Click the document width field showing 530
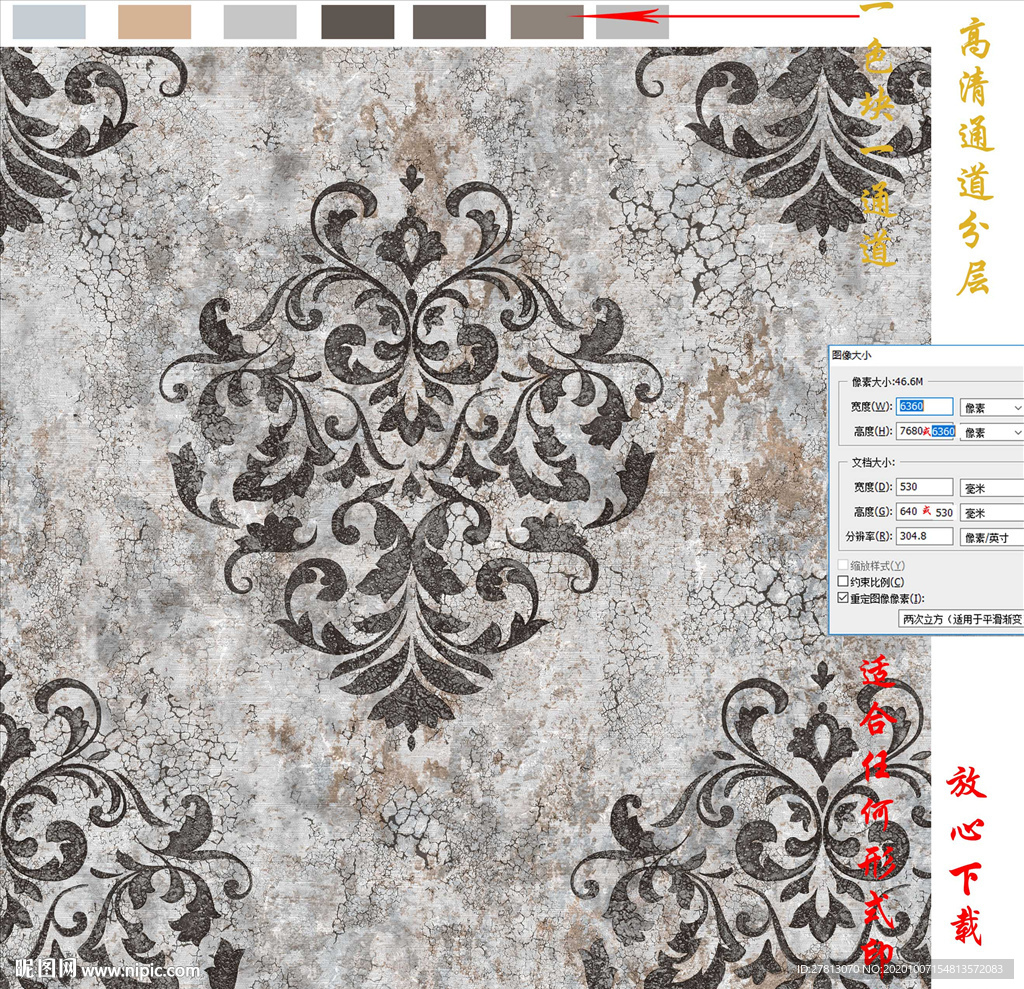The width and height of the screenshot is (1024, 989). click(924, 487)
